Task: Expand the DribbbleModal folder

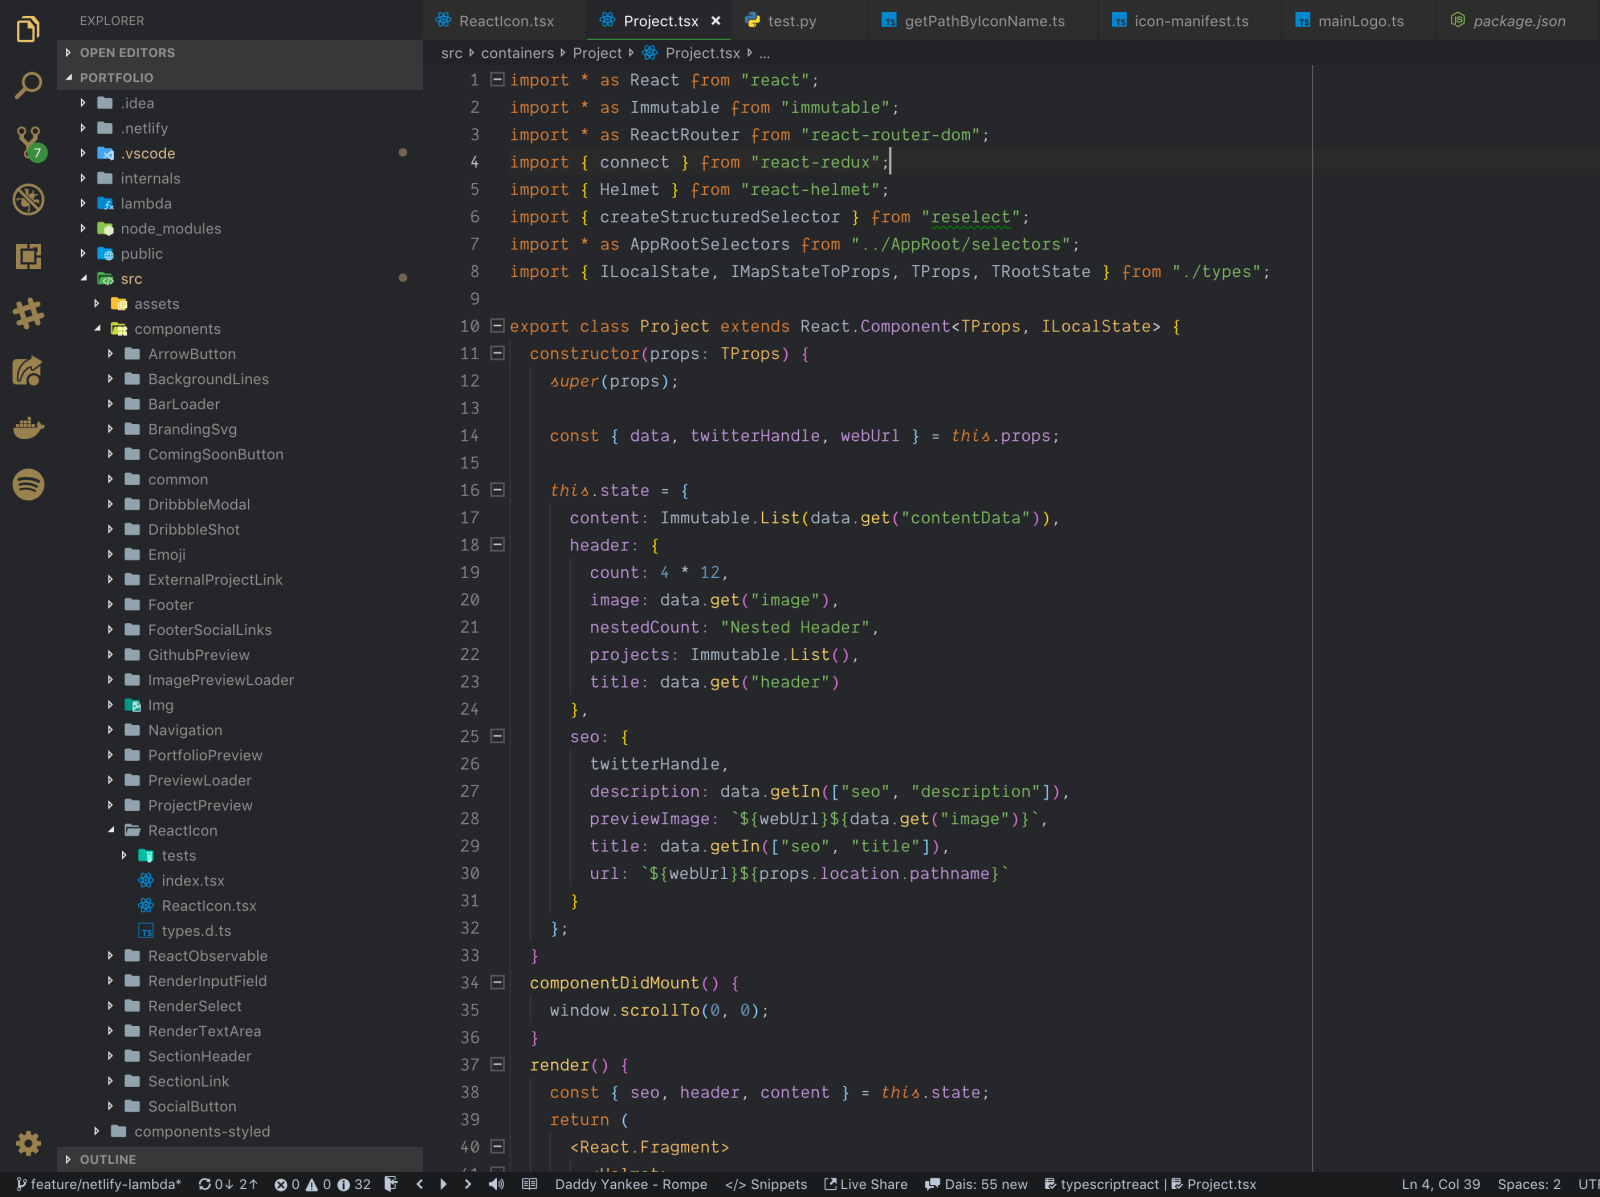Action: click(240, 504)
